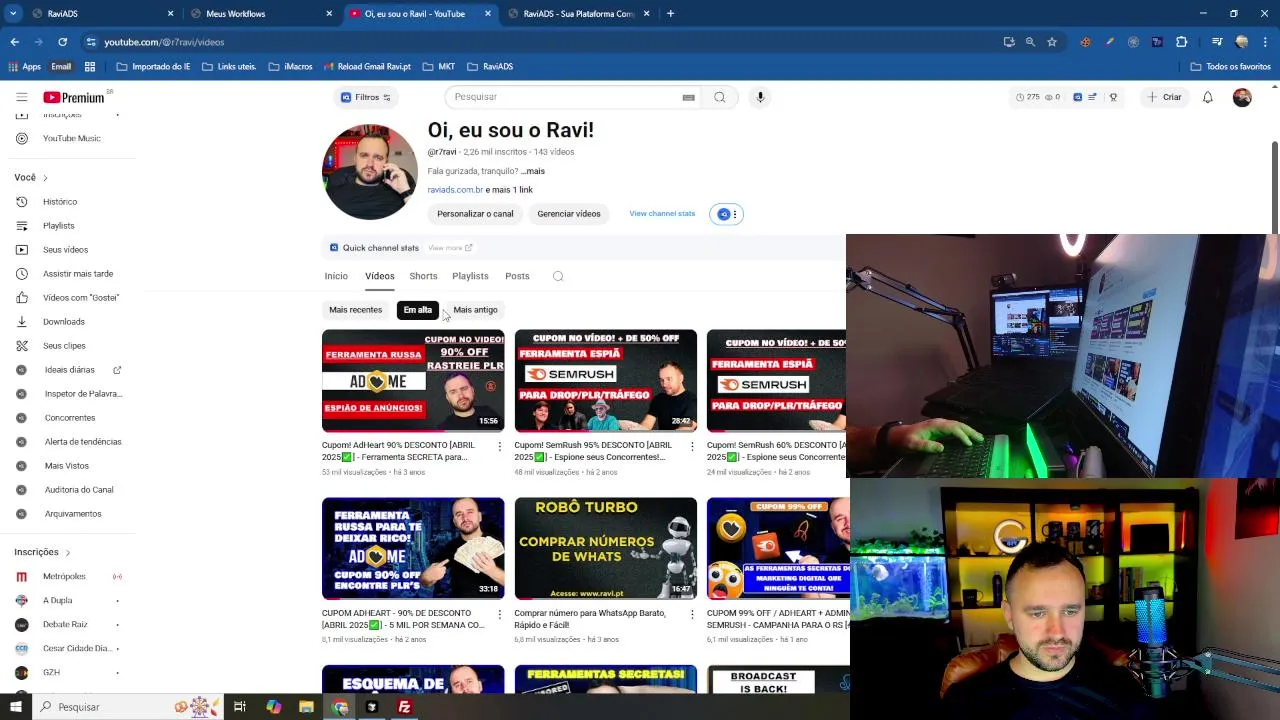The height and width of the screenshot is (720, 1280).
Task: Open the Filtros button
Action: pyautogui.click(x=365, y=97)
